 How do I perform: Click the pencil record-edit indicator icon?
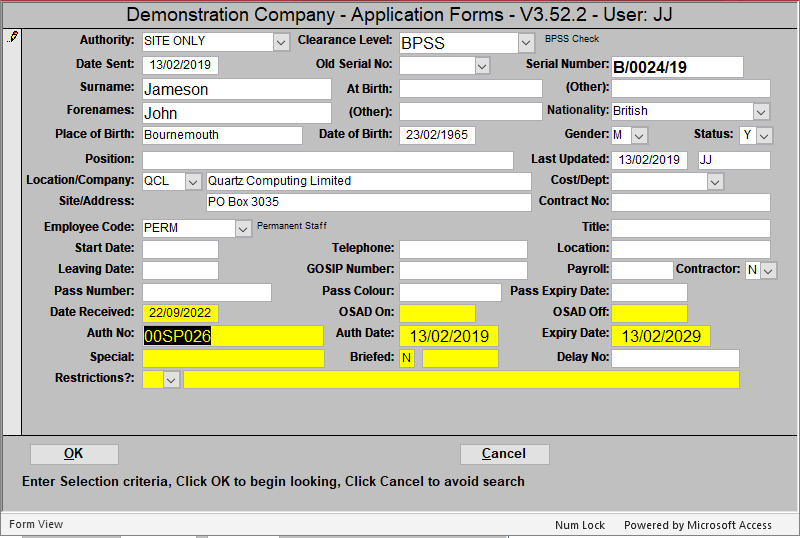pyautogui.click(x=12, y=37)
